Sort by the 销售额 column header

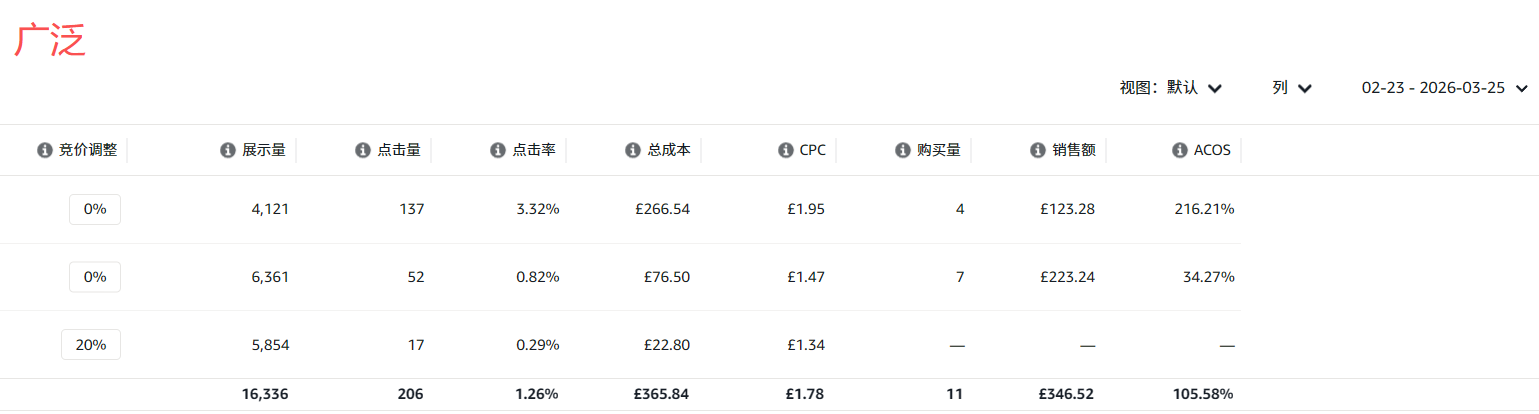click(x=1074, y=150)
